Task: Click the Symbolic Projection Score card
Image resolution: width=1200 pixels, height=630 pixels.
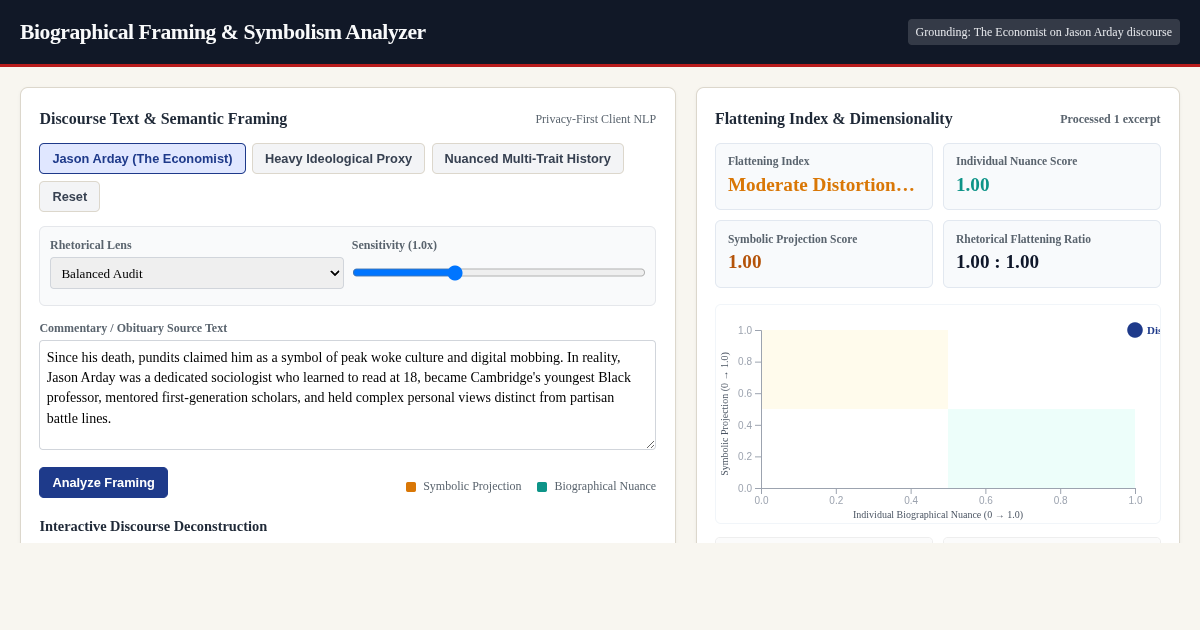Action: click(824, 254)
